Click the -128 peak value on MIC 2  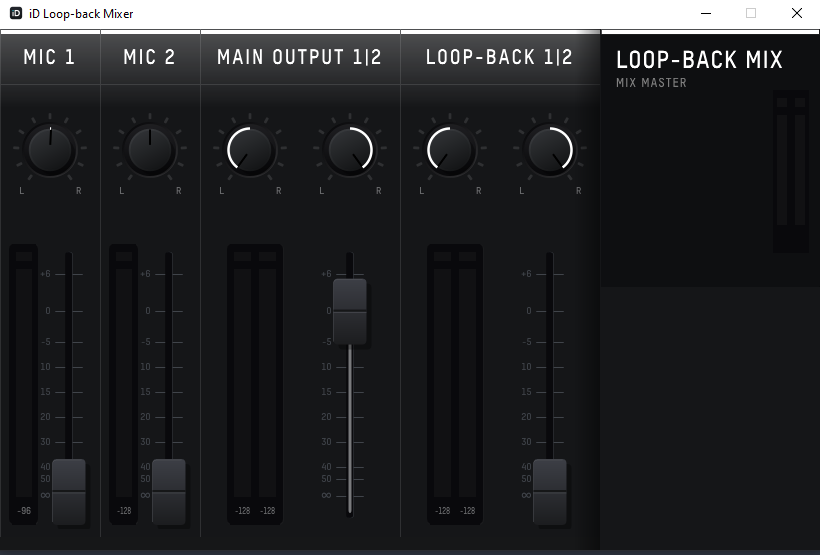124,511
